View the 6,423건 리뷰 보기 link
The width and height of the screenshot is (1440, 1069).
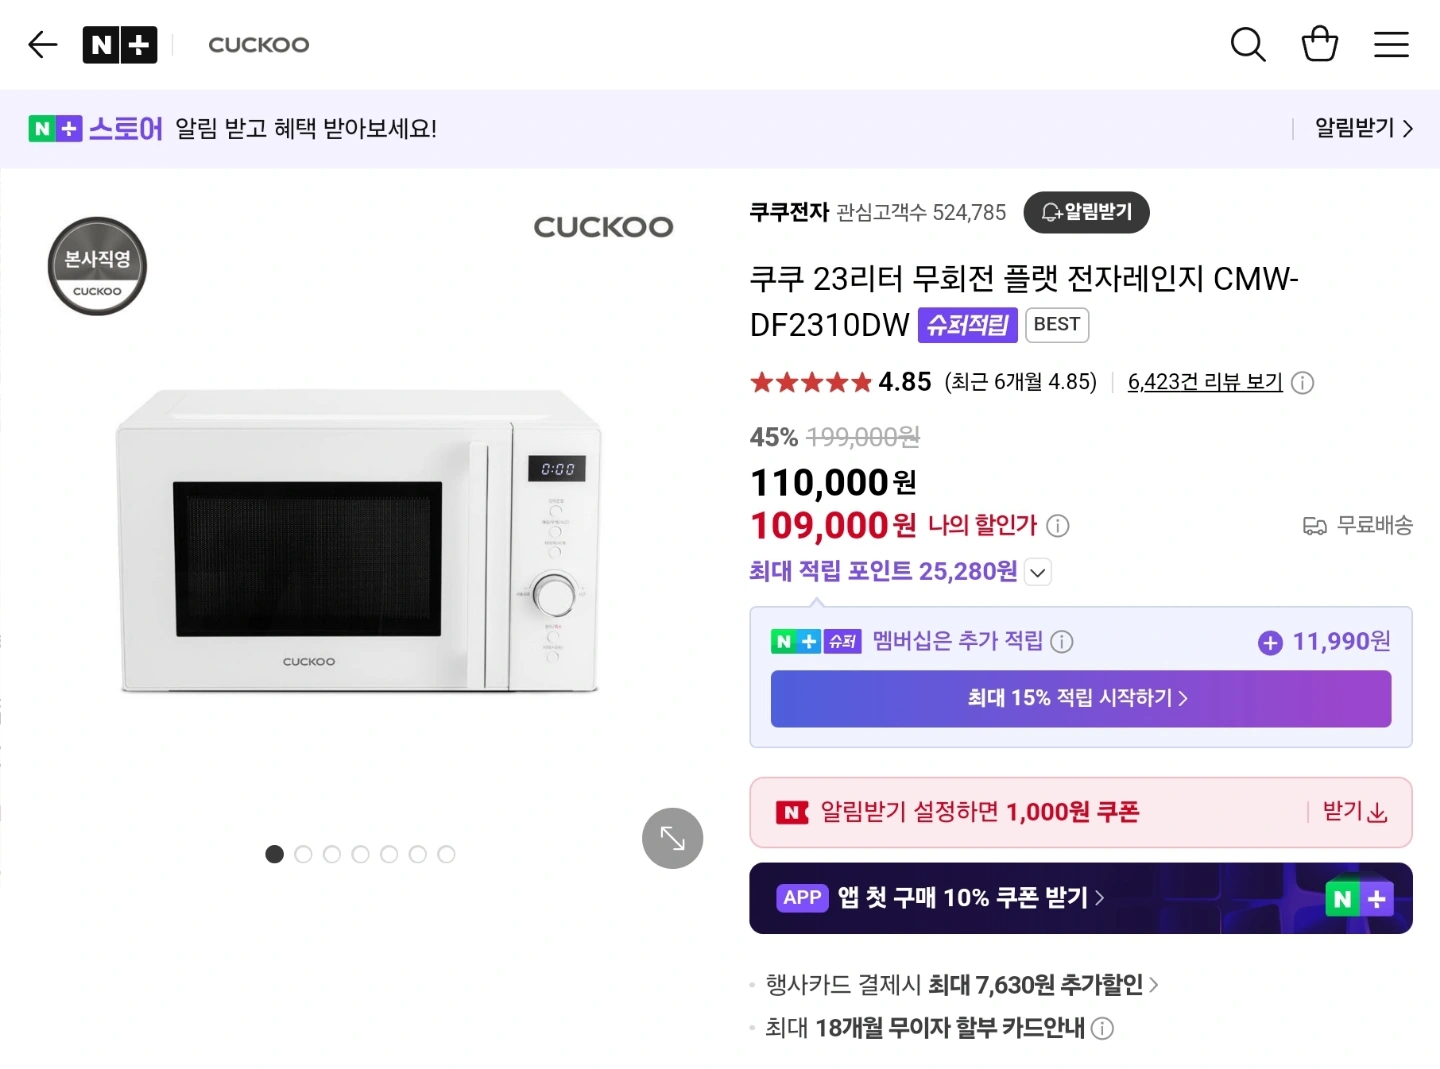1204,382
